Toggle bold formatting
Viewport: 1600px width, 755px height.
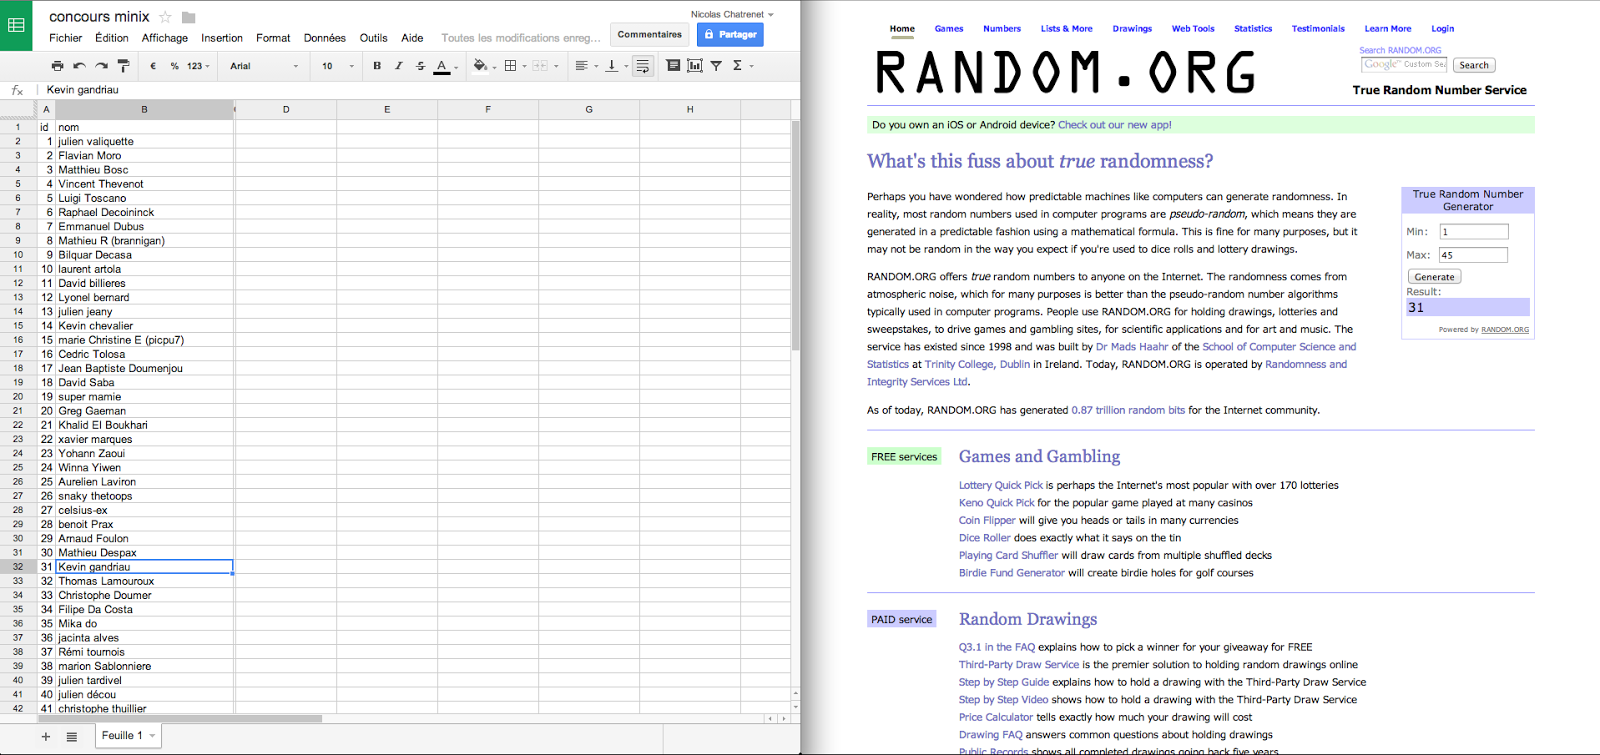377,66
